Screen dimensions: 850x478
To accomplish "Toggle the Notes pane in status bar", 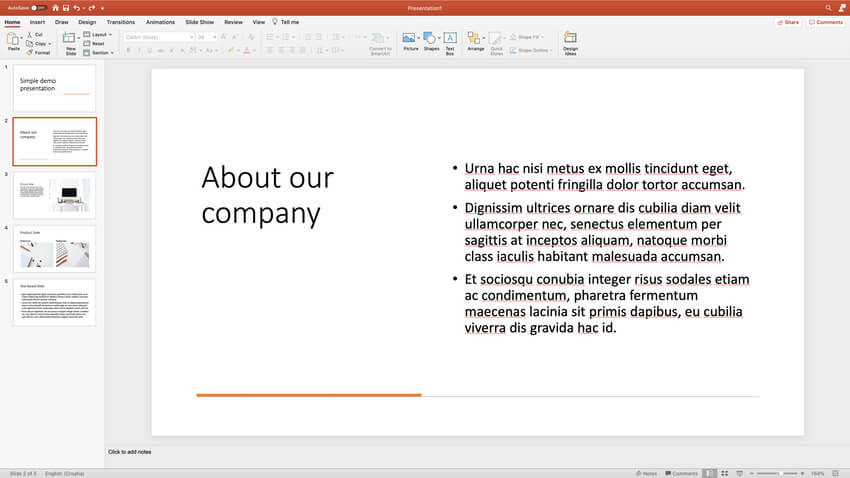I will (646, 473).
